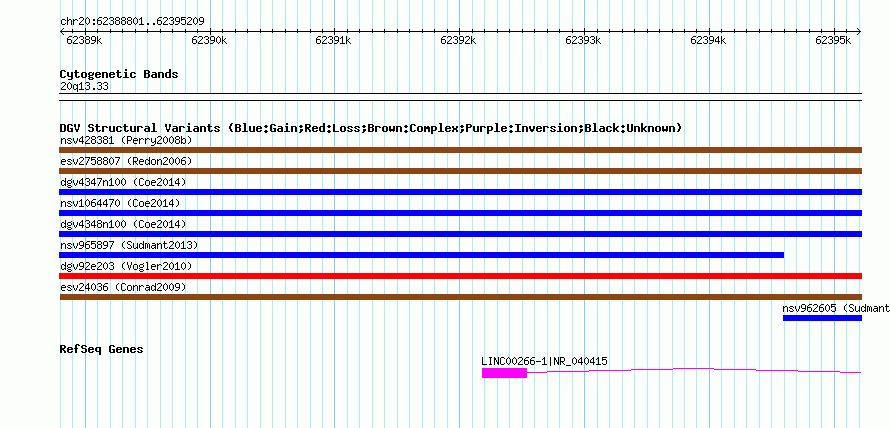Click the magenta LINC00266-1 exon block

[505, 373]
